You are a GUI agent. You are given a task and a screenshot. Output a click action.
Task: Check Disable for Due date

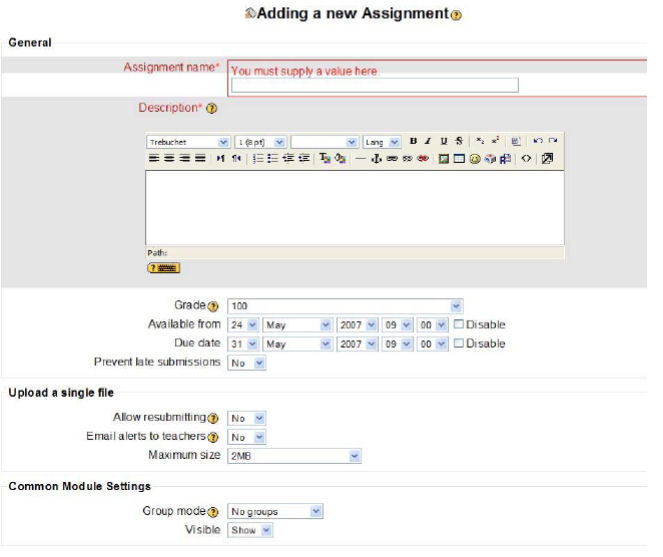click(x=459, y=344)
